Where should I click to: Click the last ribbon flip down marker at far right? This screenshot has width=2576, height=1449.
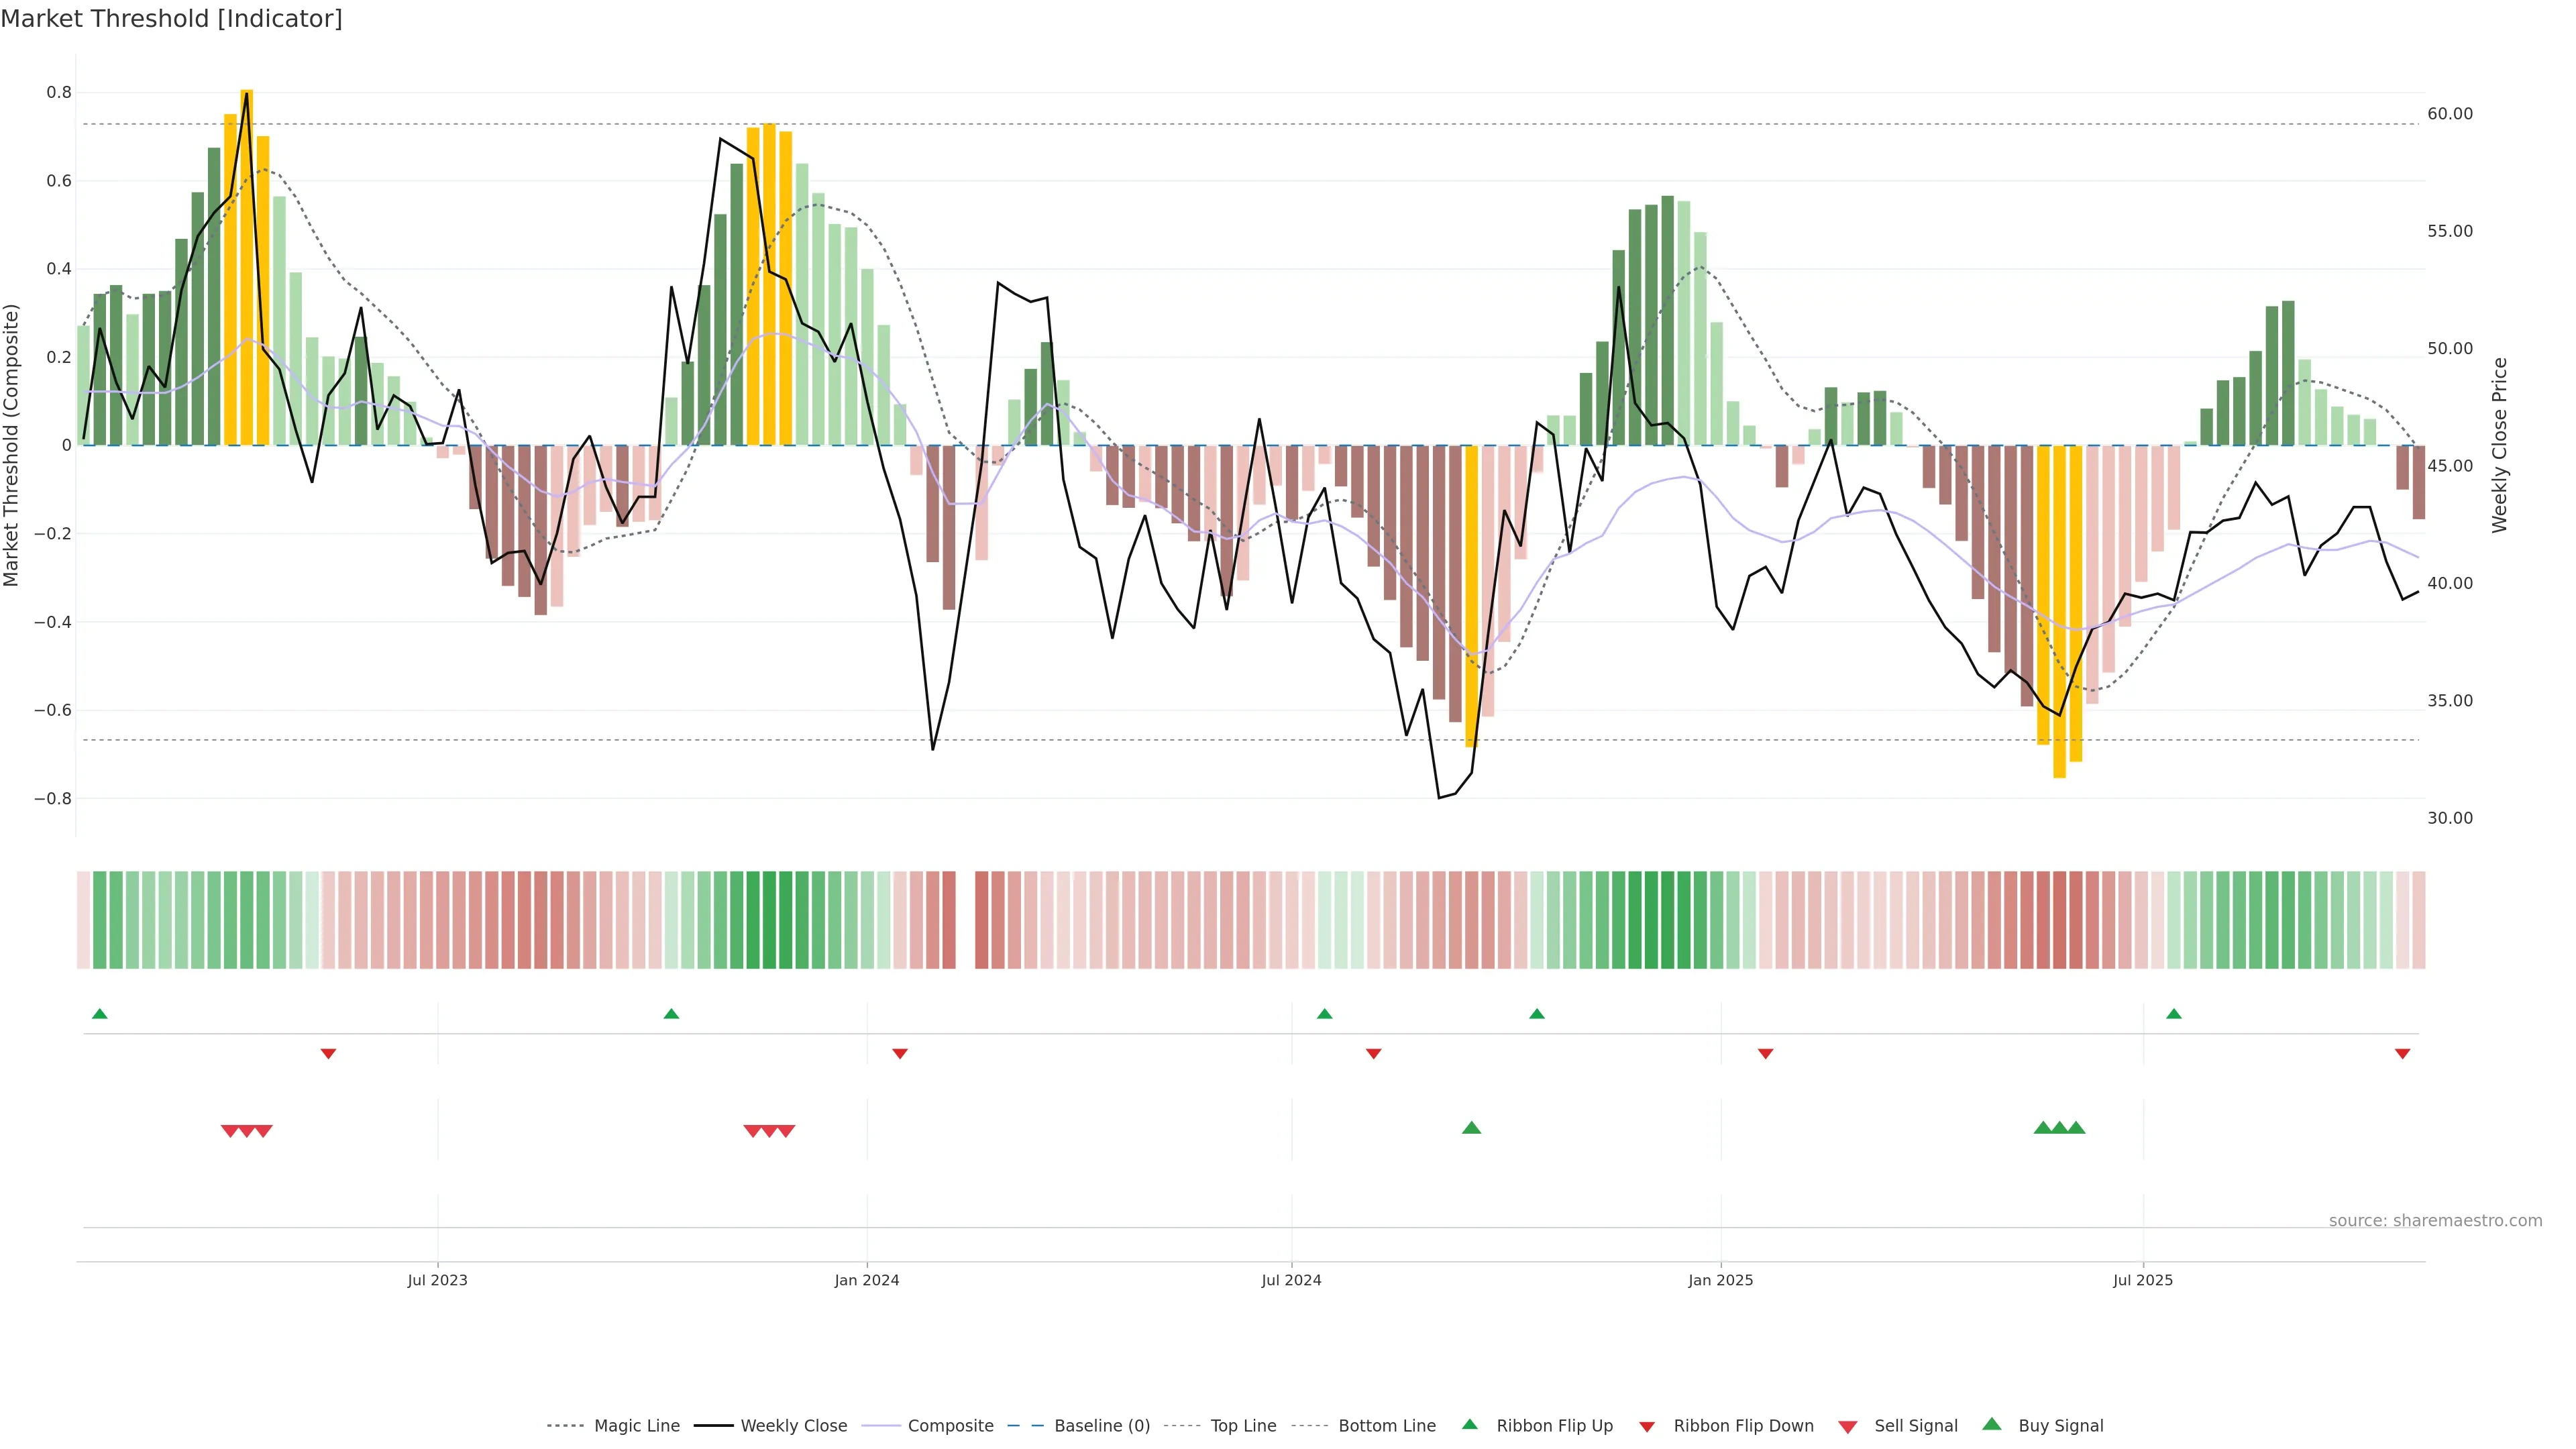tap(2402, 1054)
